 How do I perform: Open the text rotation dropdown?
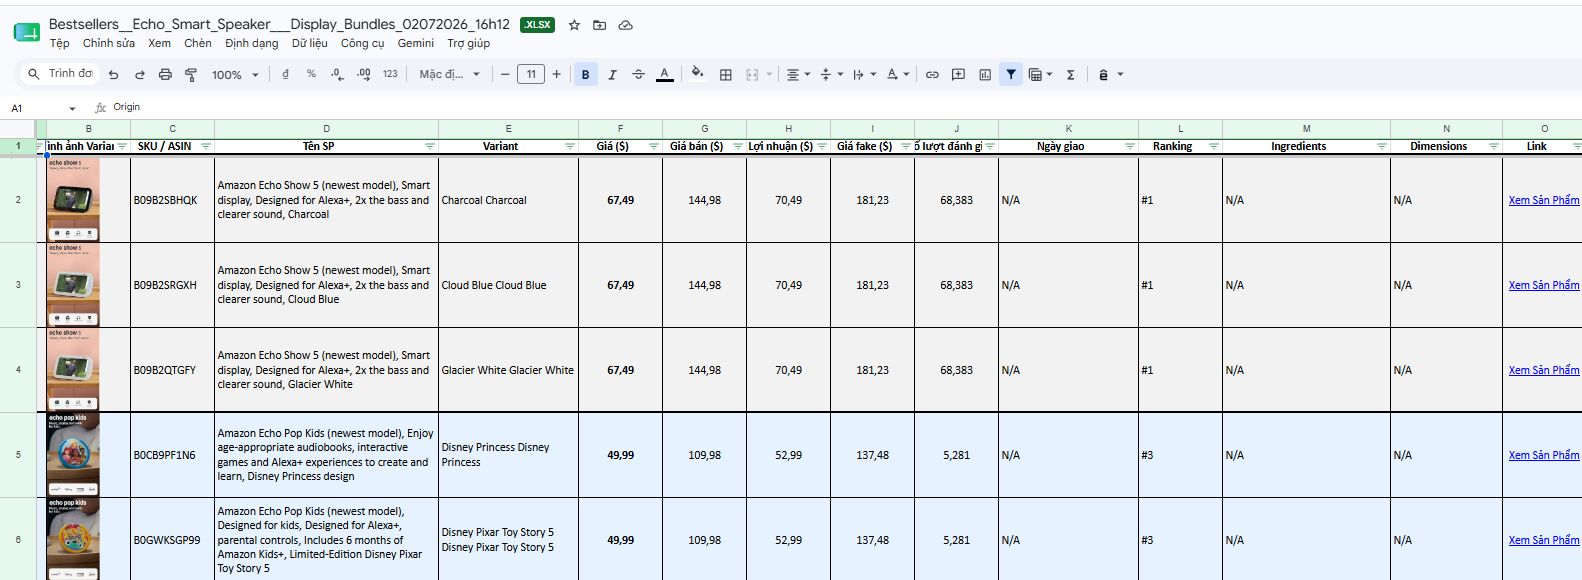click(x=898, y=74)
